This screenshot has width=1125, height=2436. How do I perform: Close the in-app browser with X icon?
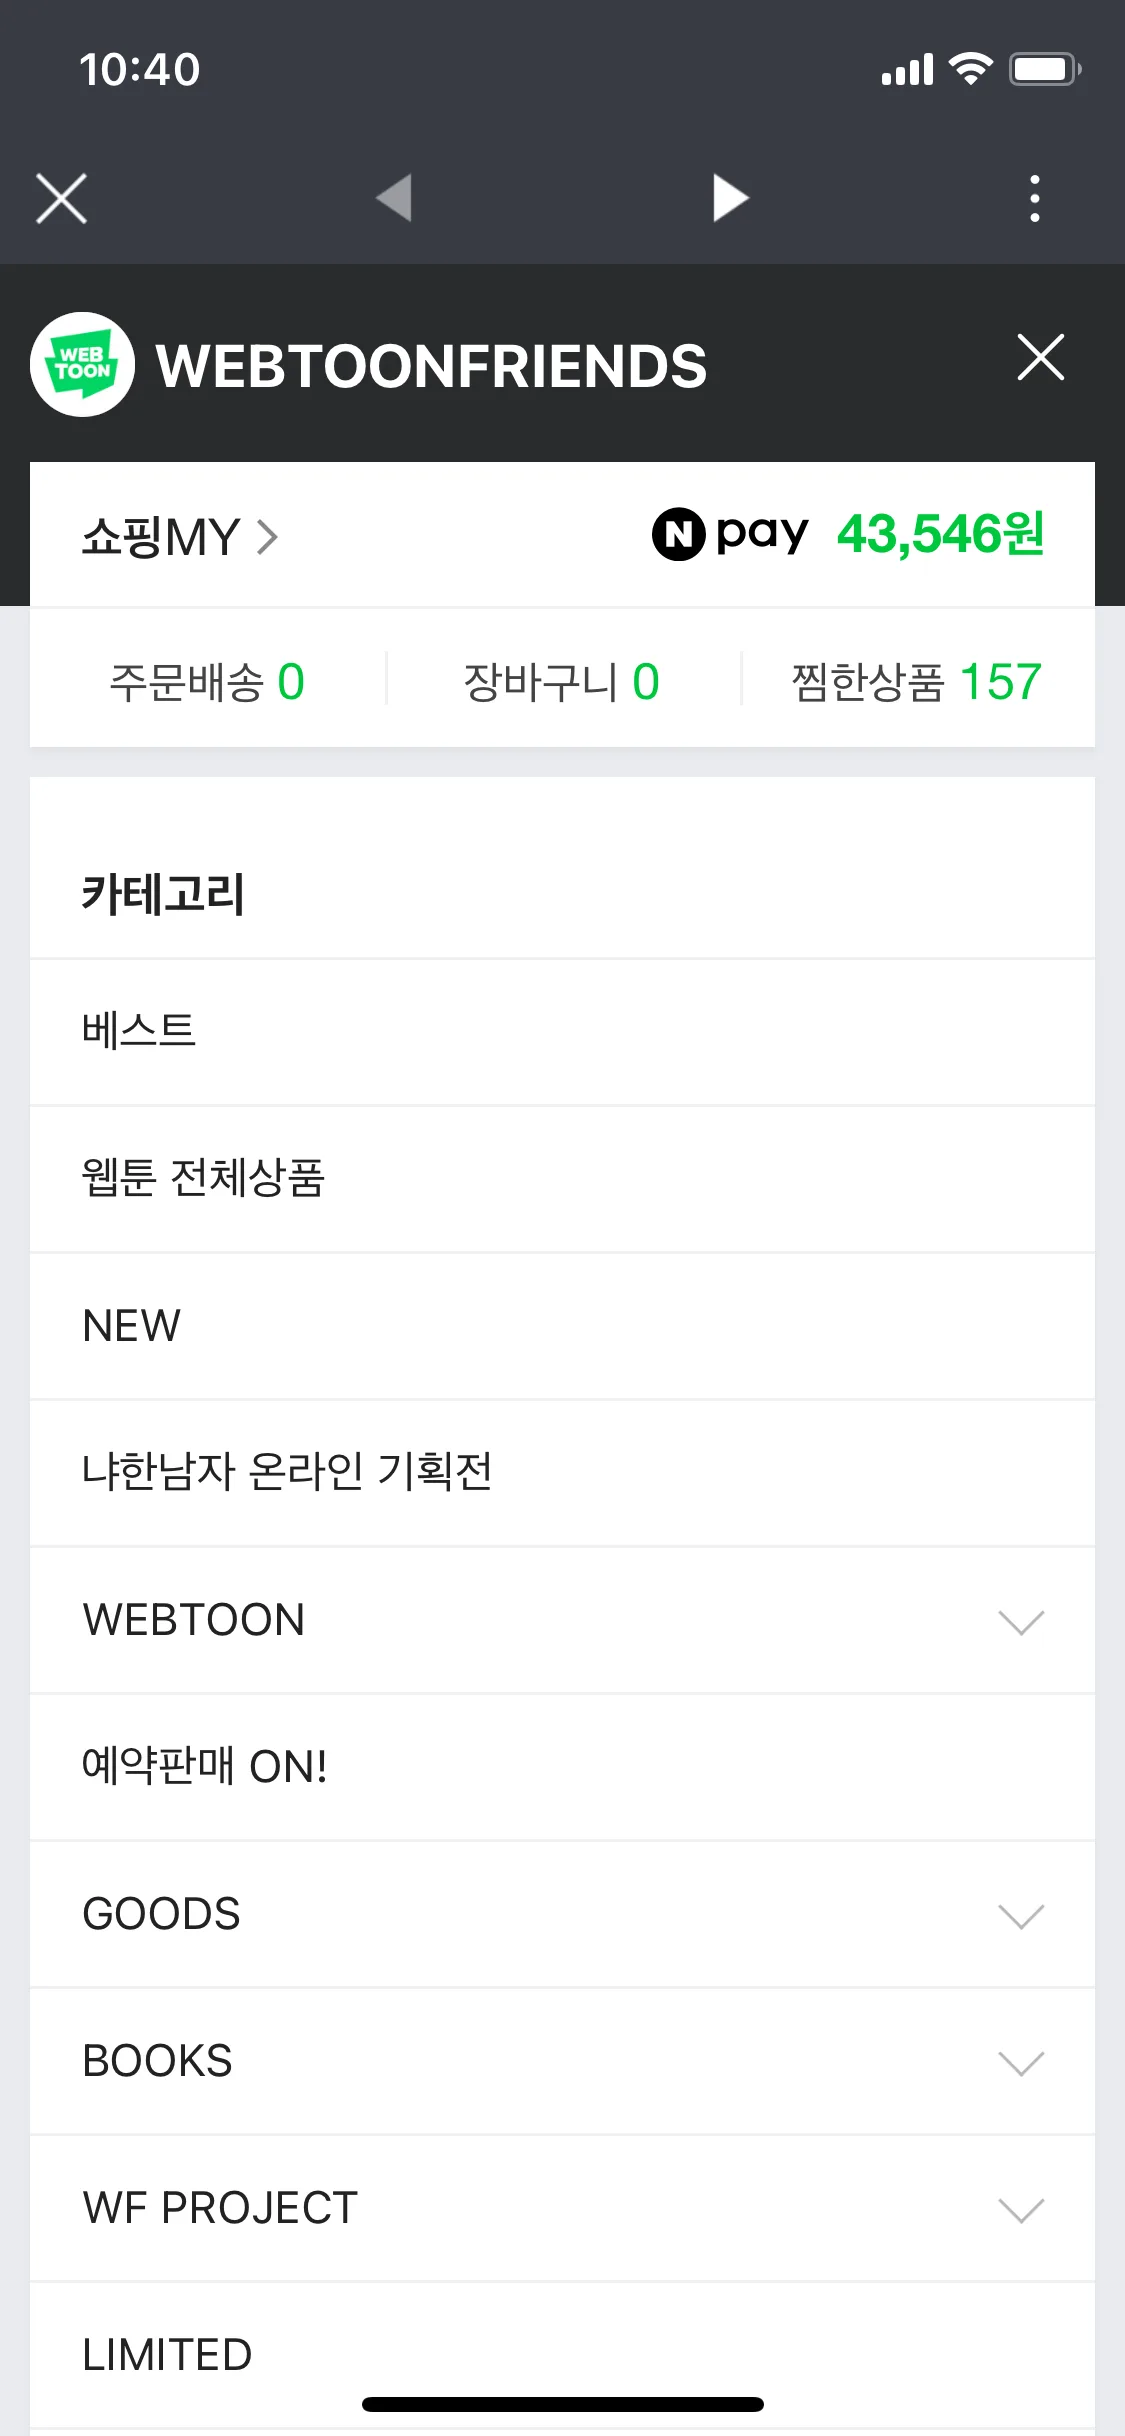(62, 198)
